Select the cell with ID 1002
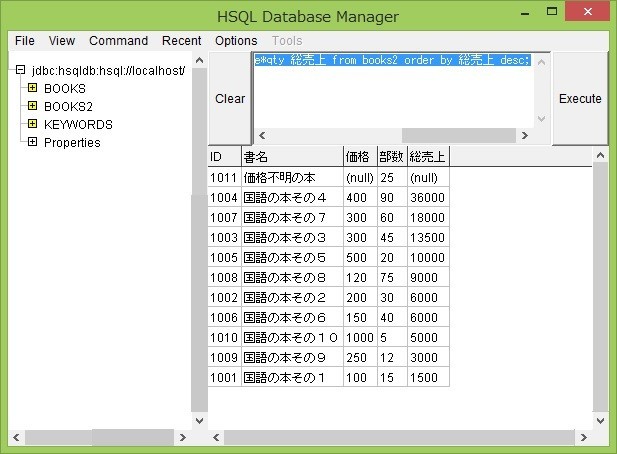 coord(224,297)
